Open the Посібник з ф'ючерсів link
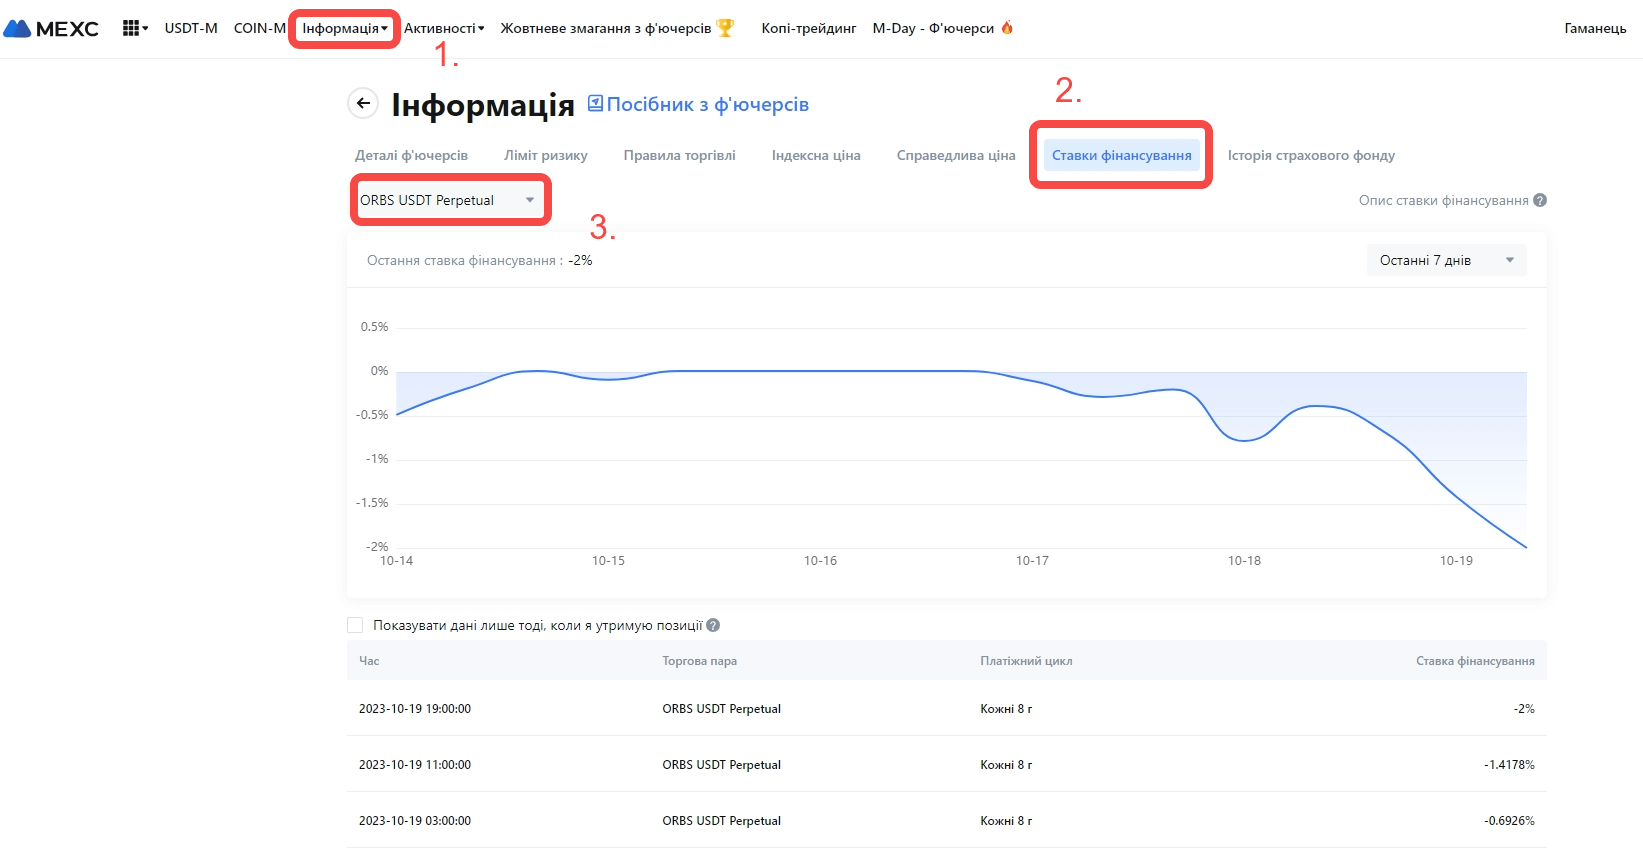This screenshot has height=850, width=1643. [707, 104]
